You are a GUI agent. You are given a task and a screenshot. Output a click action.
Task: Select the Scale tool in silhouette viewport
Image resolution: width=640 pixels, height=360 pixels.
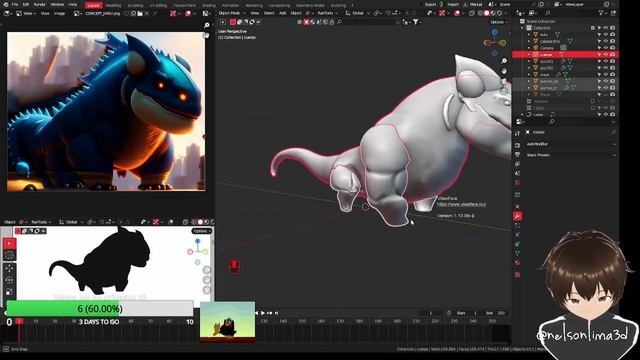9,292
